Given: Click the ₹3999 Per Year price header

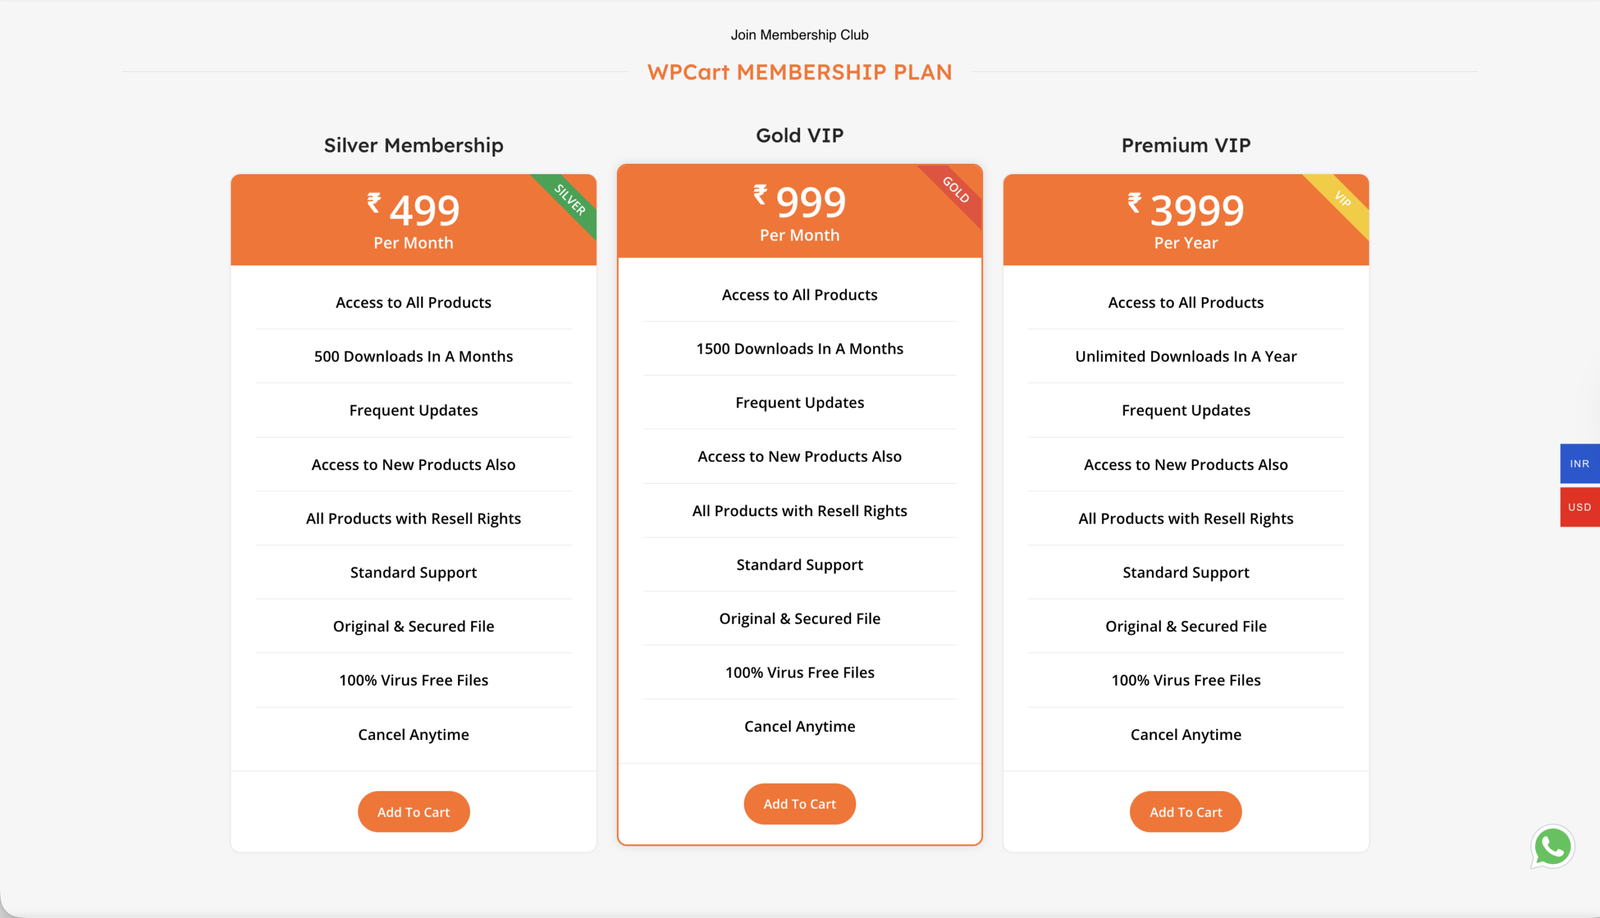Looking at the screenshot, I should point(1185,220).
